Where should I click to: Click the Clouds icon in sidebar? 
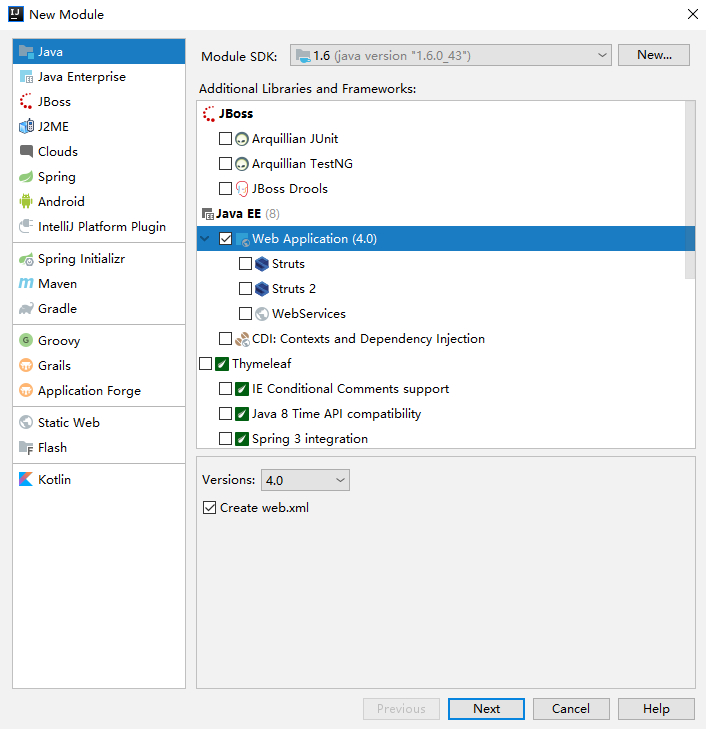point(26,152)
